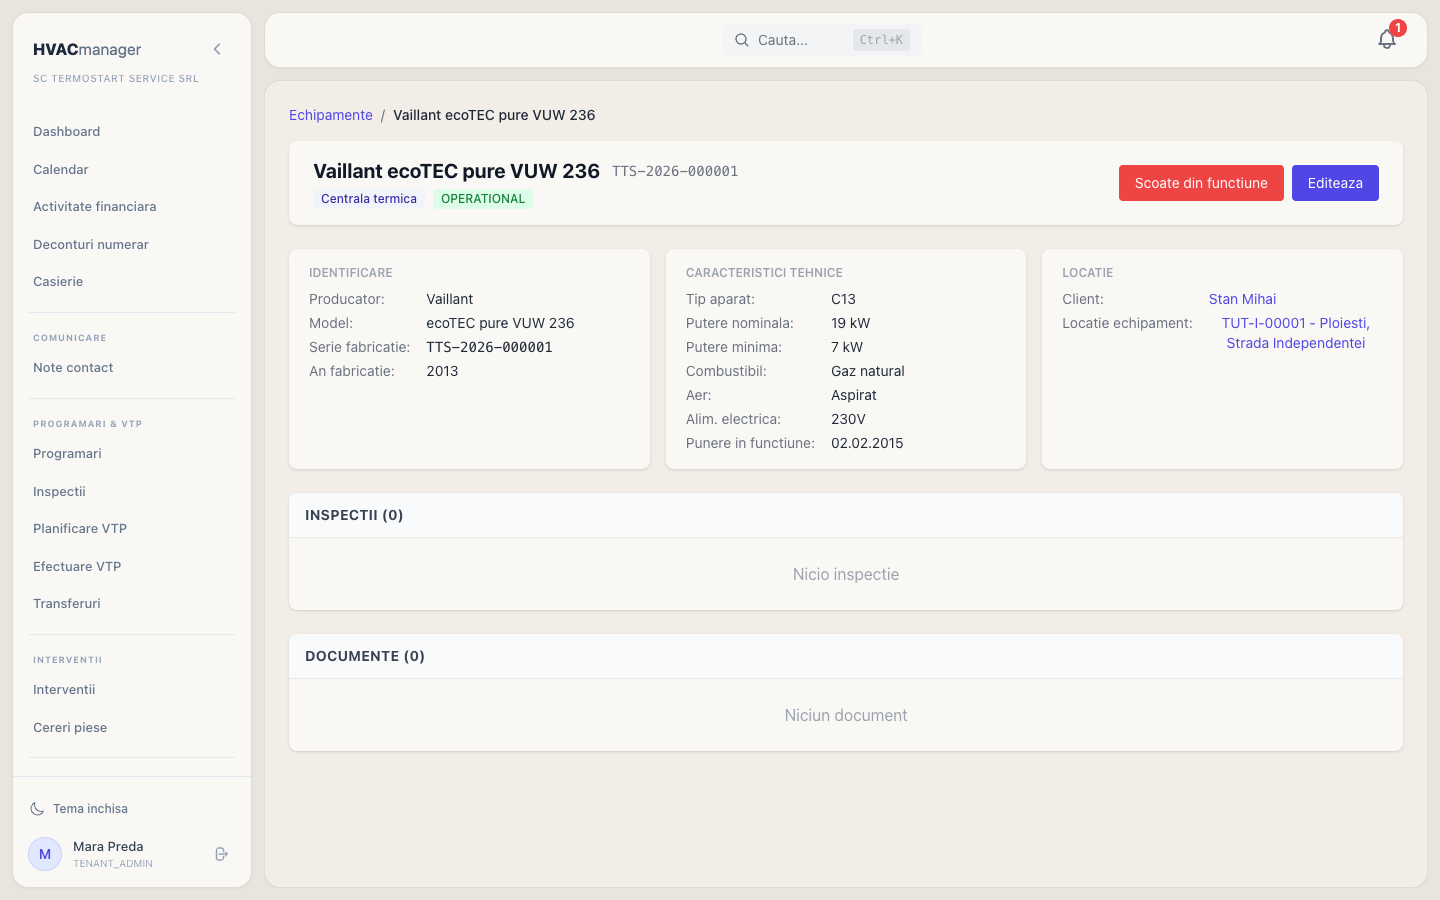Click the page title Vaillant ecoTEC pure VUW 236
The image size is (1440, 900).
[456, 171]
